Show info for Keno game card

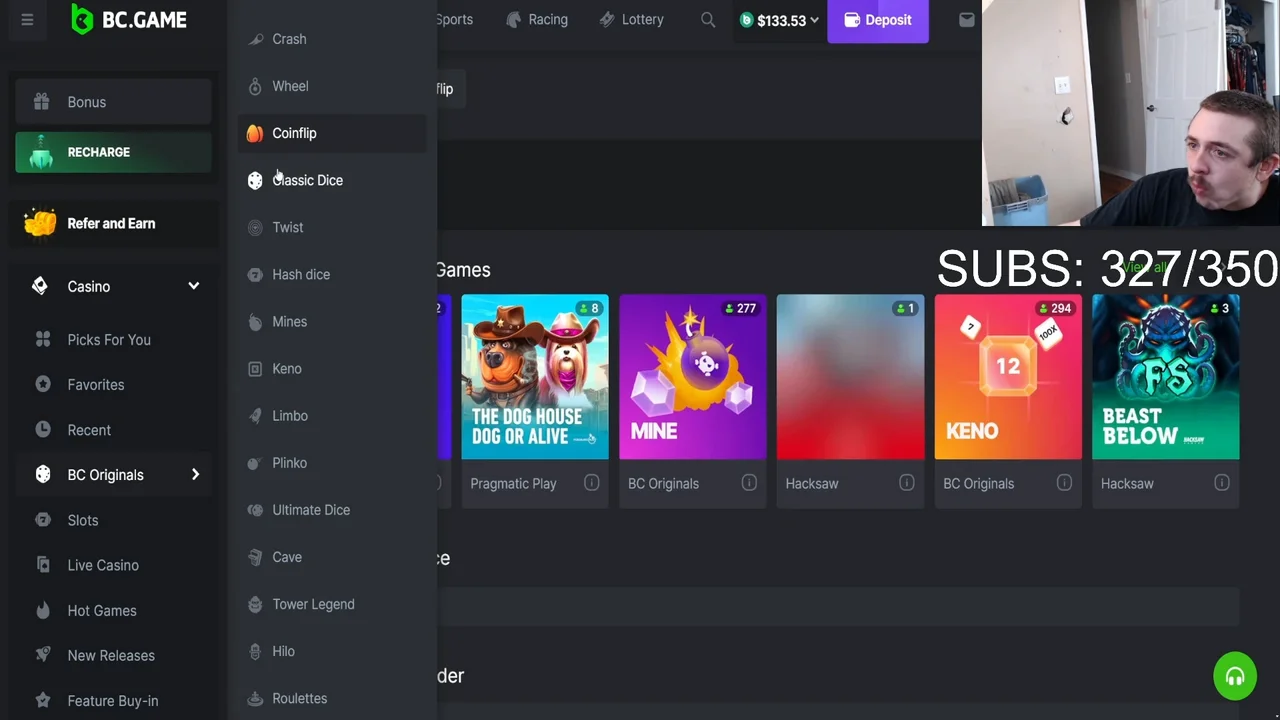[x=1064, y=483]
